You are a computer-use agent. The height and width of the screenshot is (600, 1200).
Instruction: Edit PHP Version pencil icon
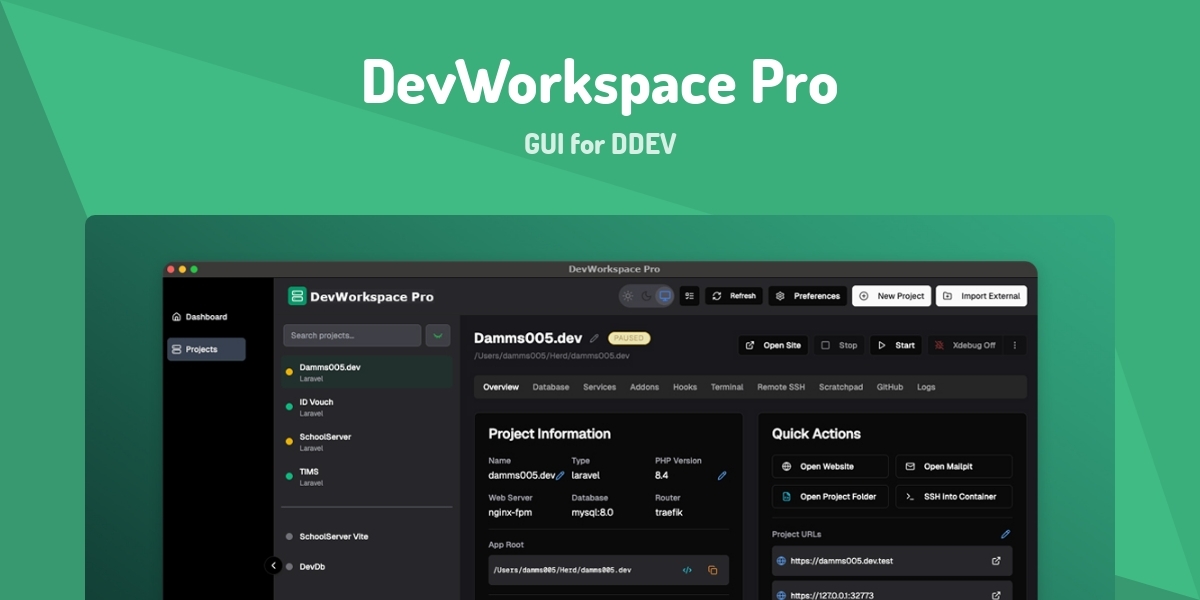click(722, 476)
